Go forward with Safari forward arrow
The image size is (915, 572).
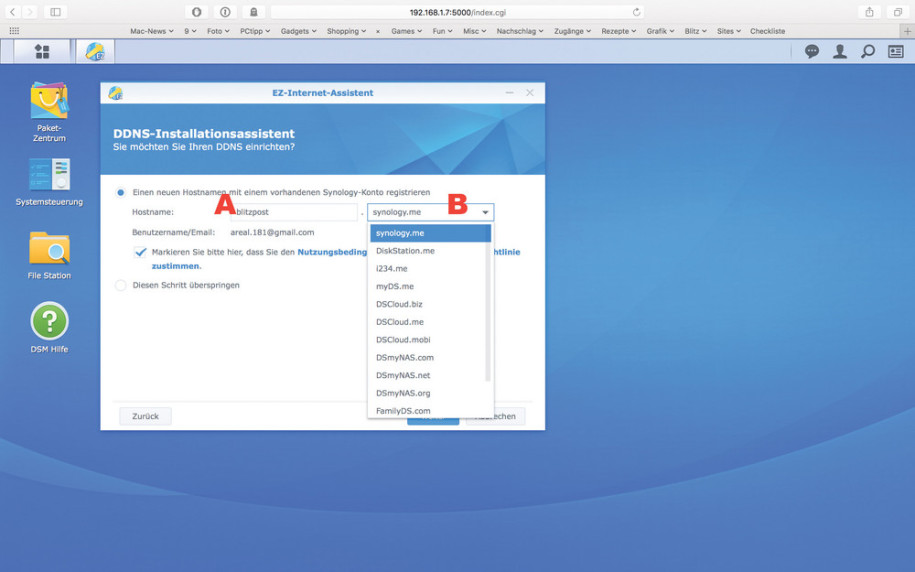tap(29, 12)
